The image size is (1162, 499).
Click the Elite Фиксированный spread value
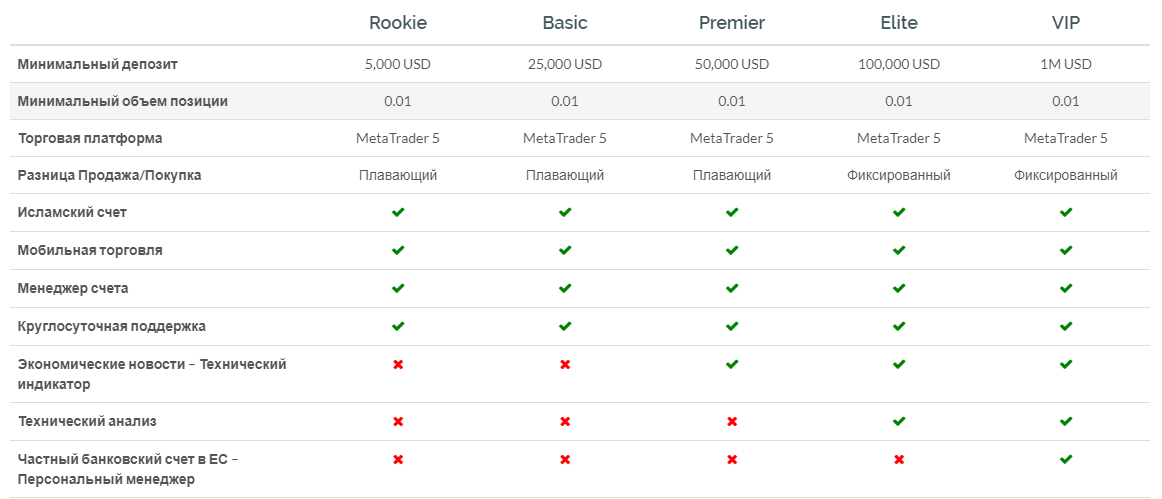(899, 176)
